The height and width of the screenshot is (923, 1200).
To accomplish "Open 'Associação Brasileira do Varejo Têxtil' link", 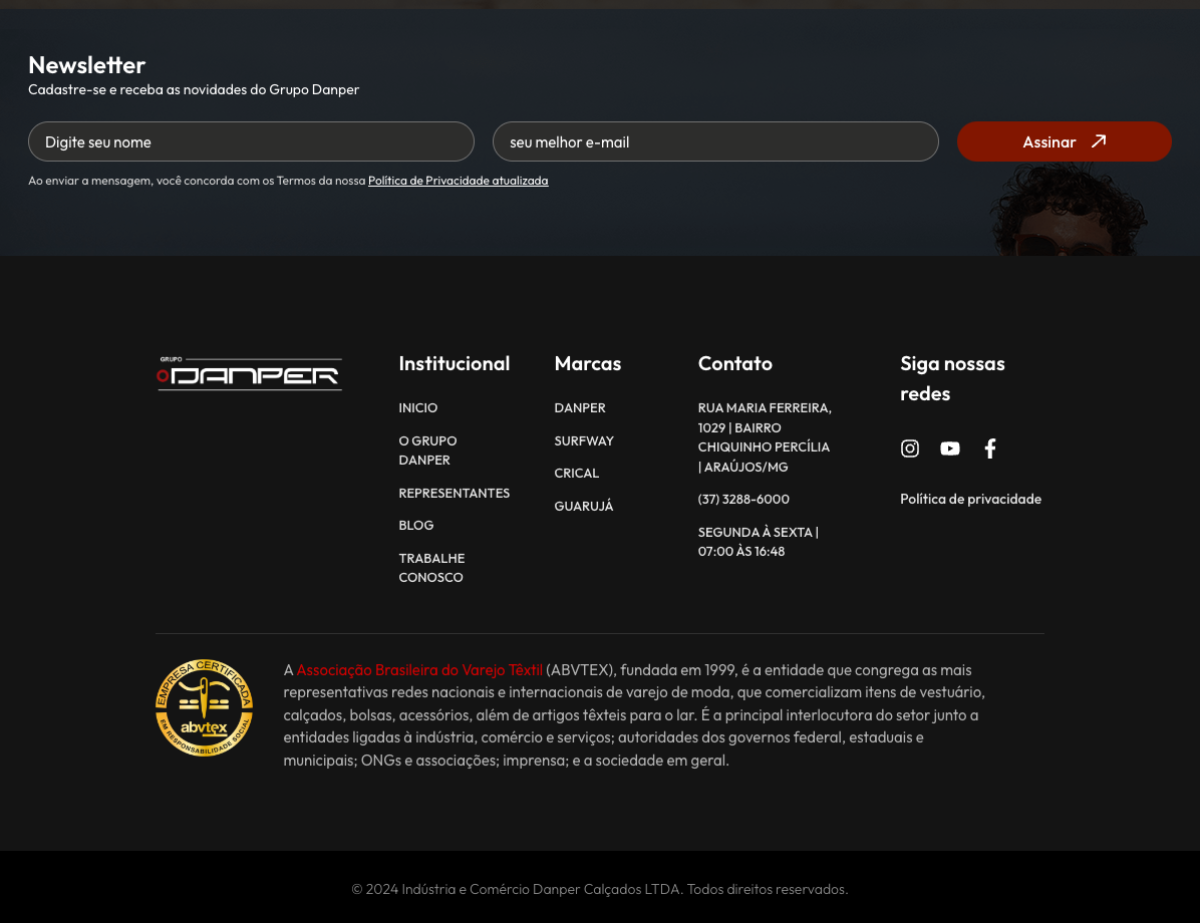I will pyautogui.click(x=419, y=670).
